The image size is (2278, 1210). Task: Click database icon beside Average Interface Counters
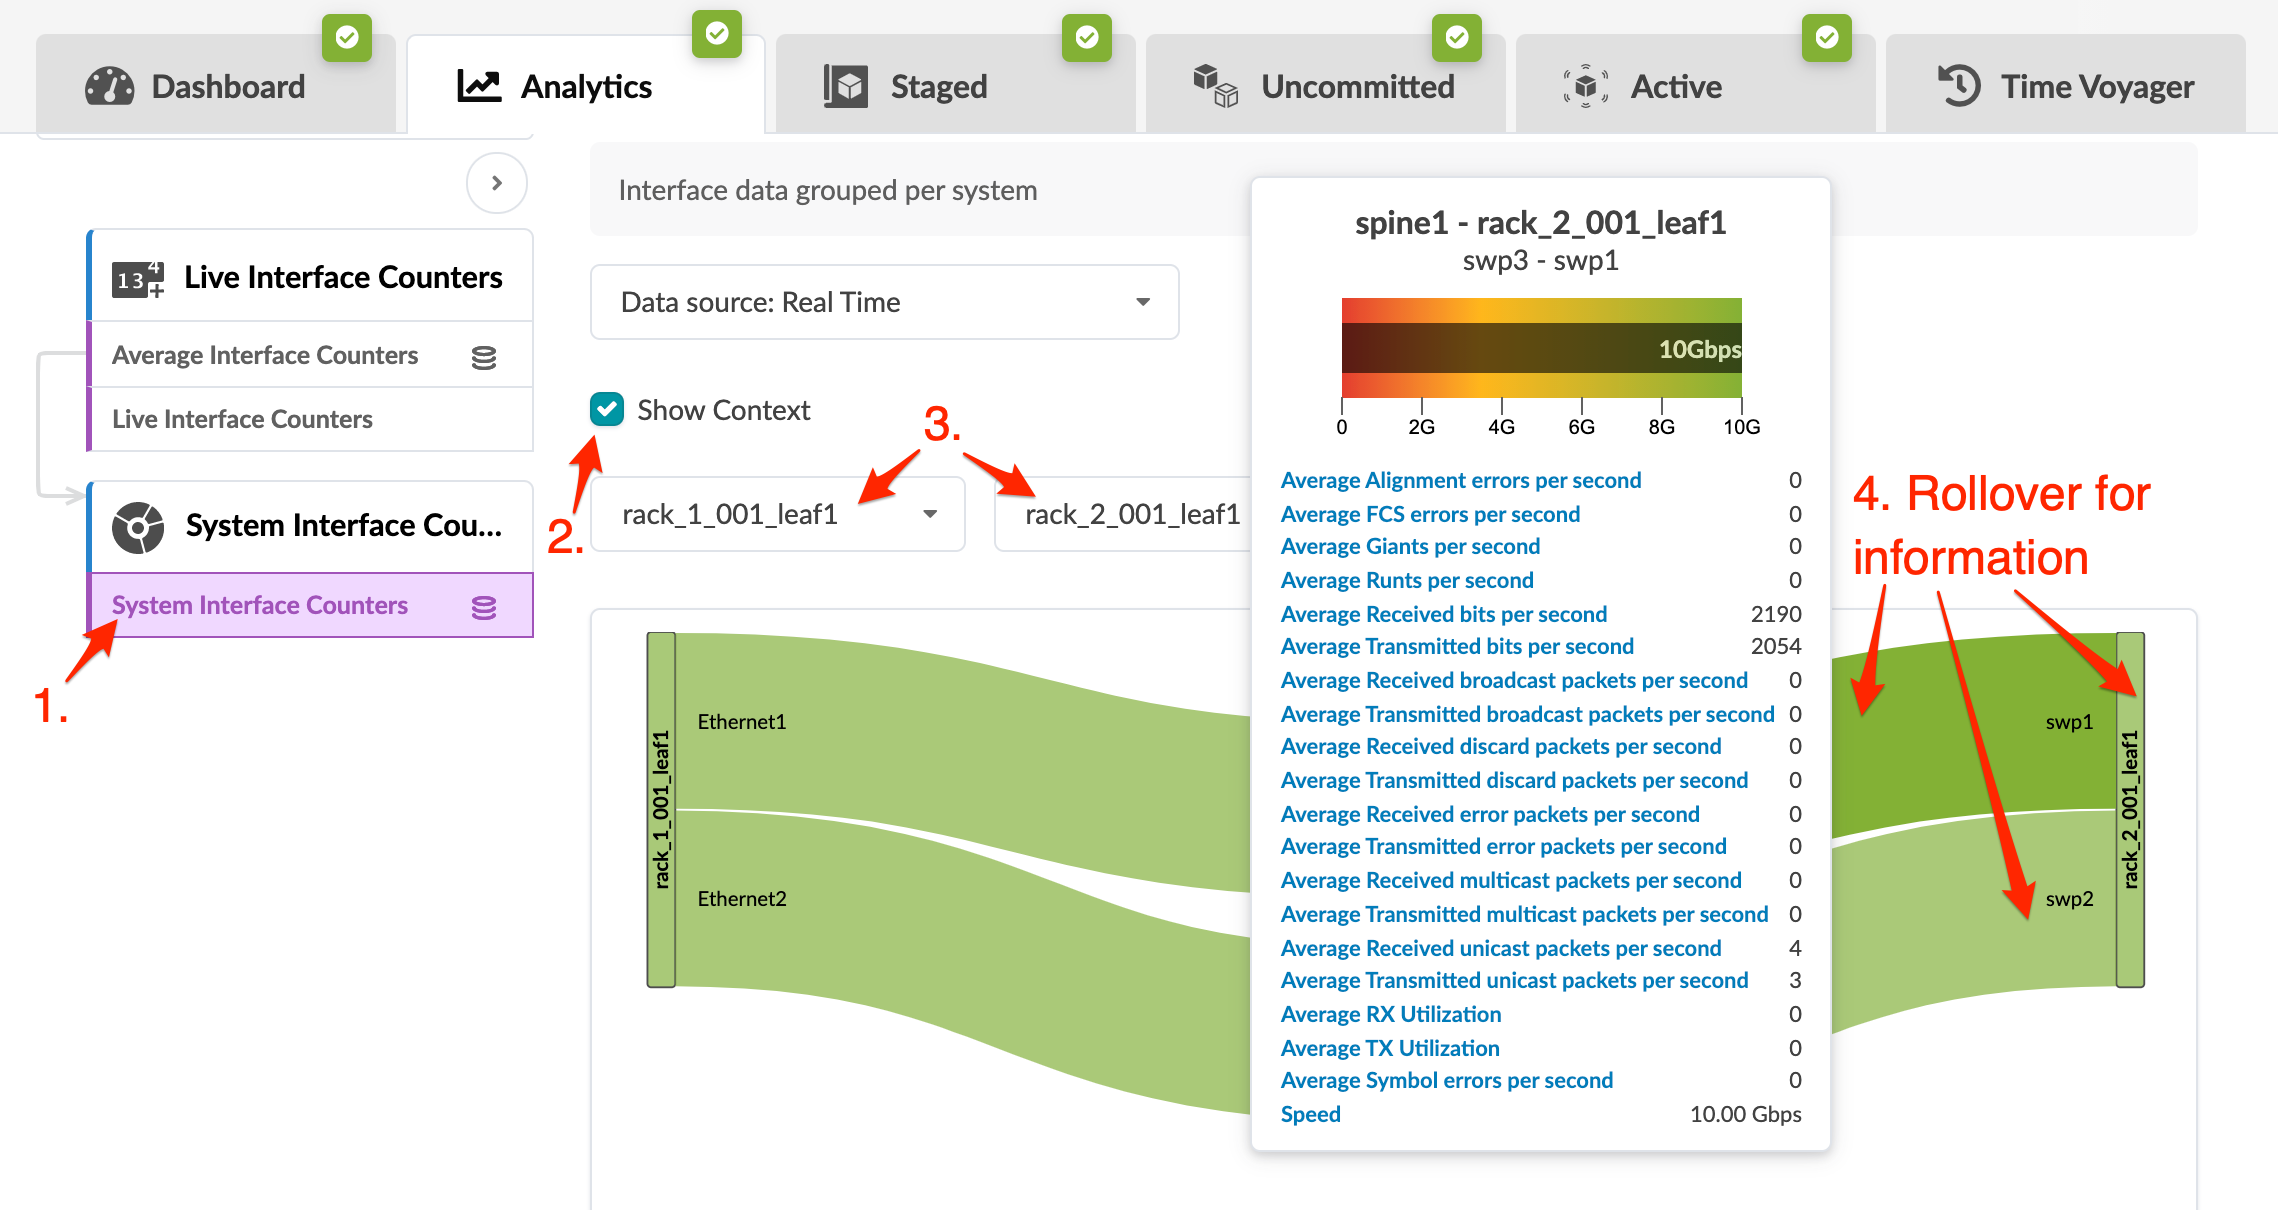point(484,357)
